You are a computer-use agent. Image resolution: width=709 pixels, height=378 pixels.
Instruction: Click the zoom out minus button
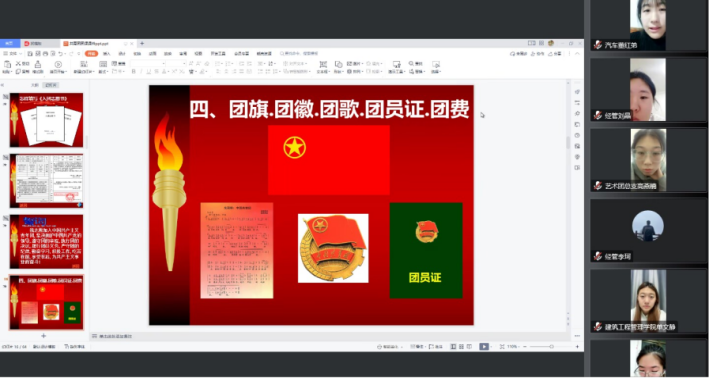(525, 347)
